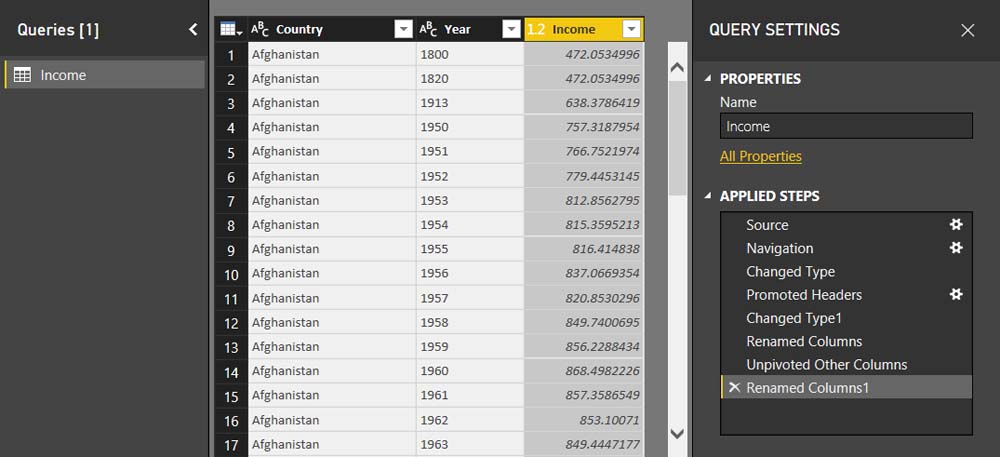The width and height of the screenshot is (1000, 457).
Task: Open the Country column filter dropdown
Action: click(403, 29)
